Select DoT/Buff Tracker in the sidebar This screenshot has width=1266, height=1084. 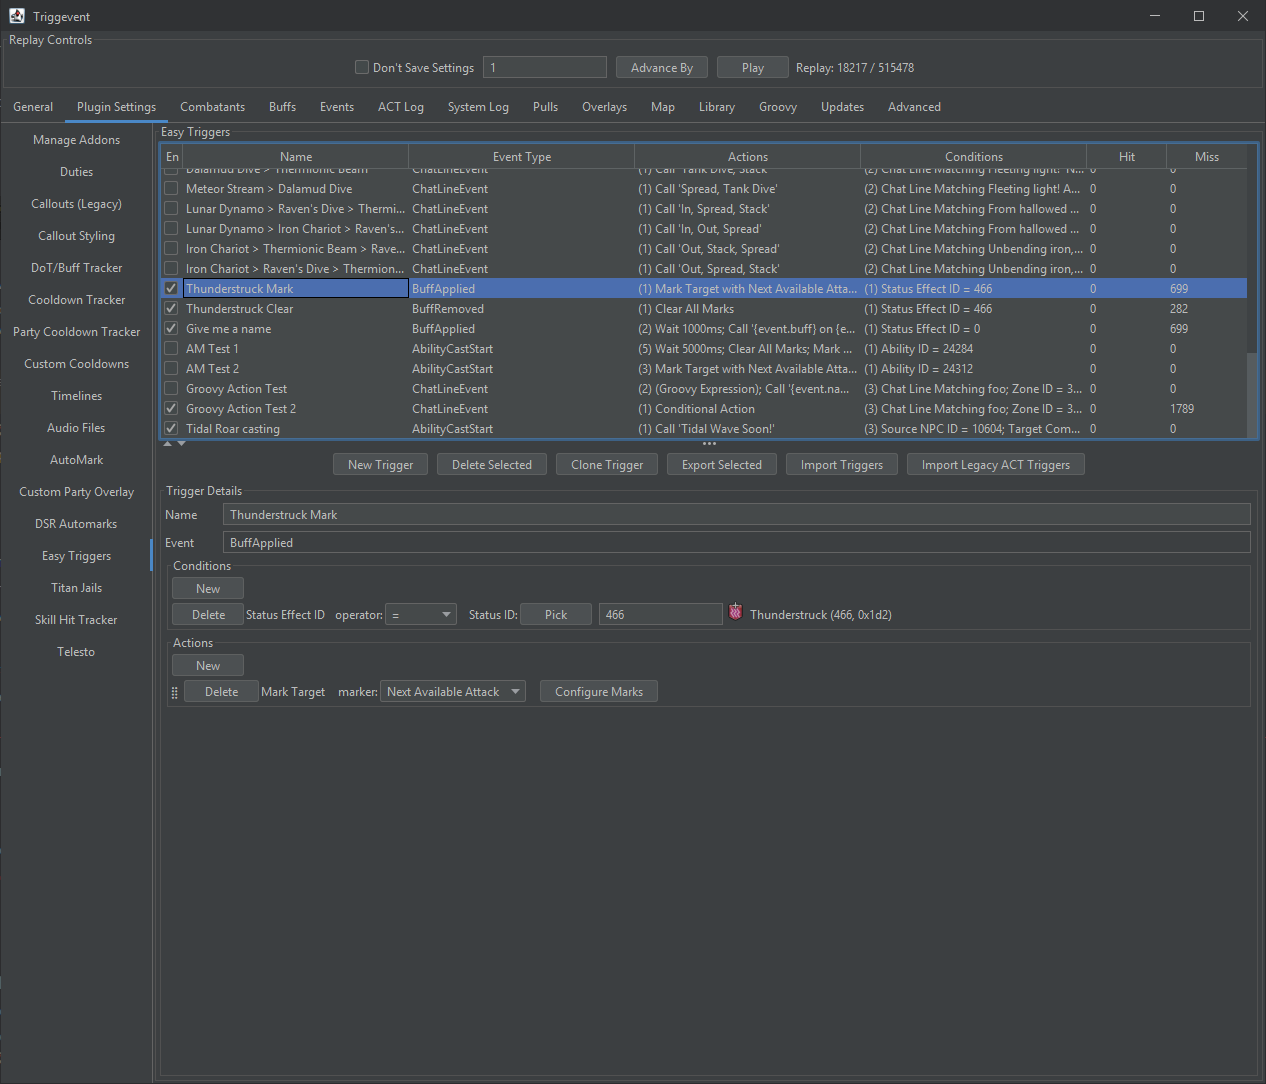point(77,268)
